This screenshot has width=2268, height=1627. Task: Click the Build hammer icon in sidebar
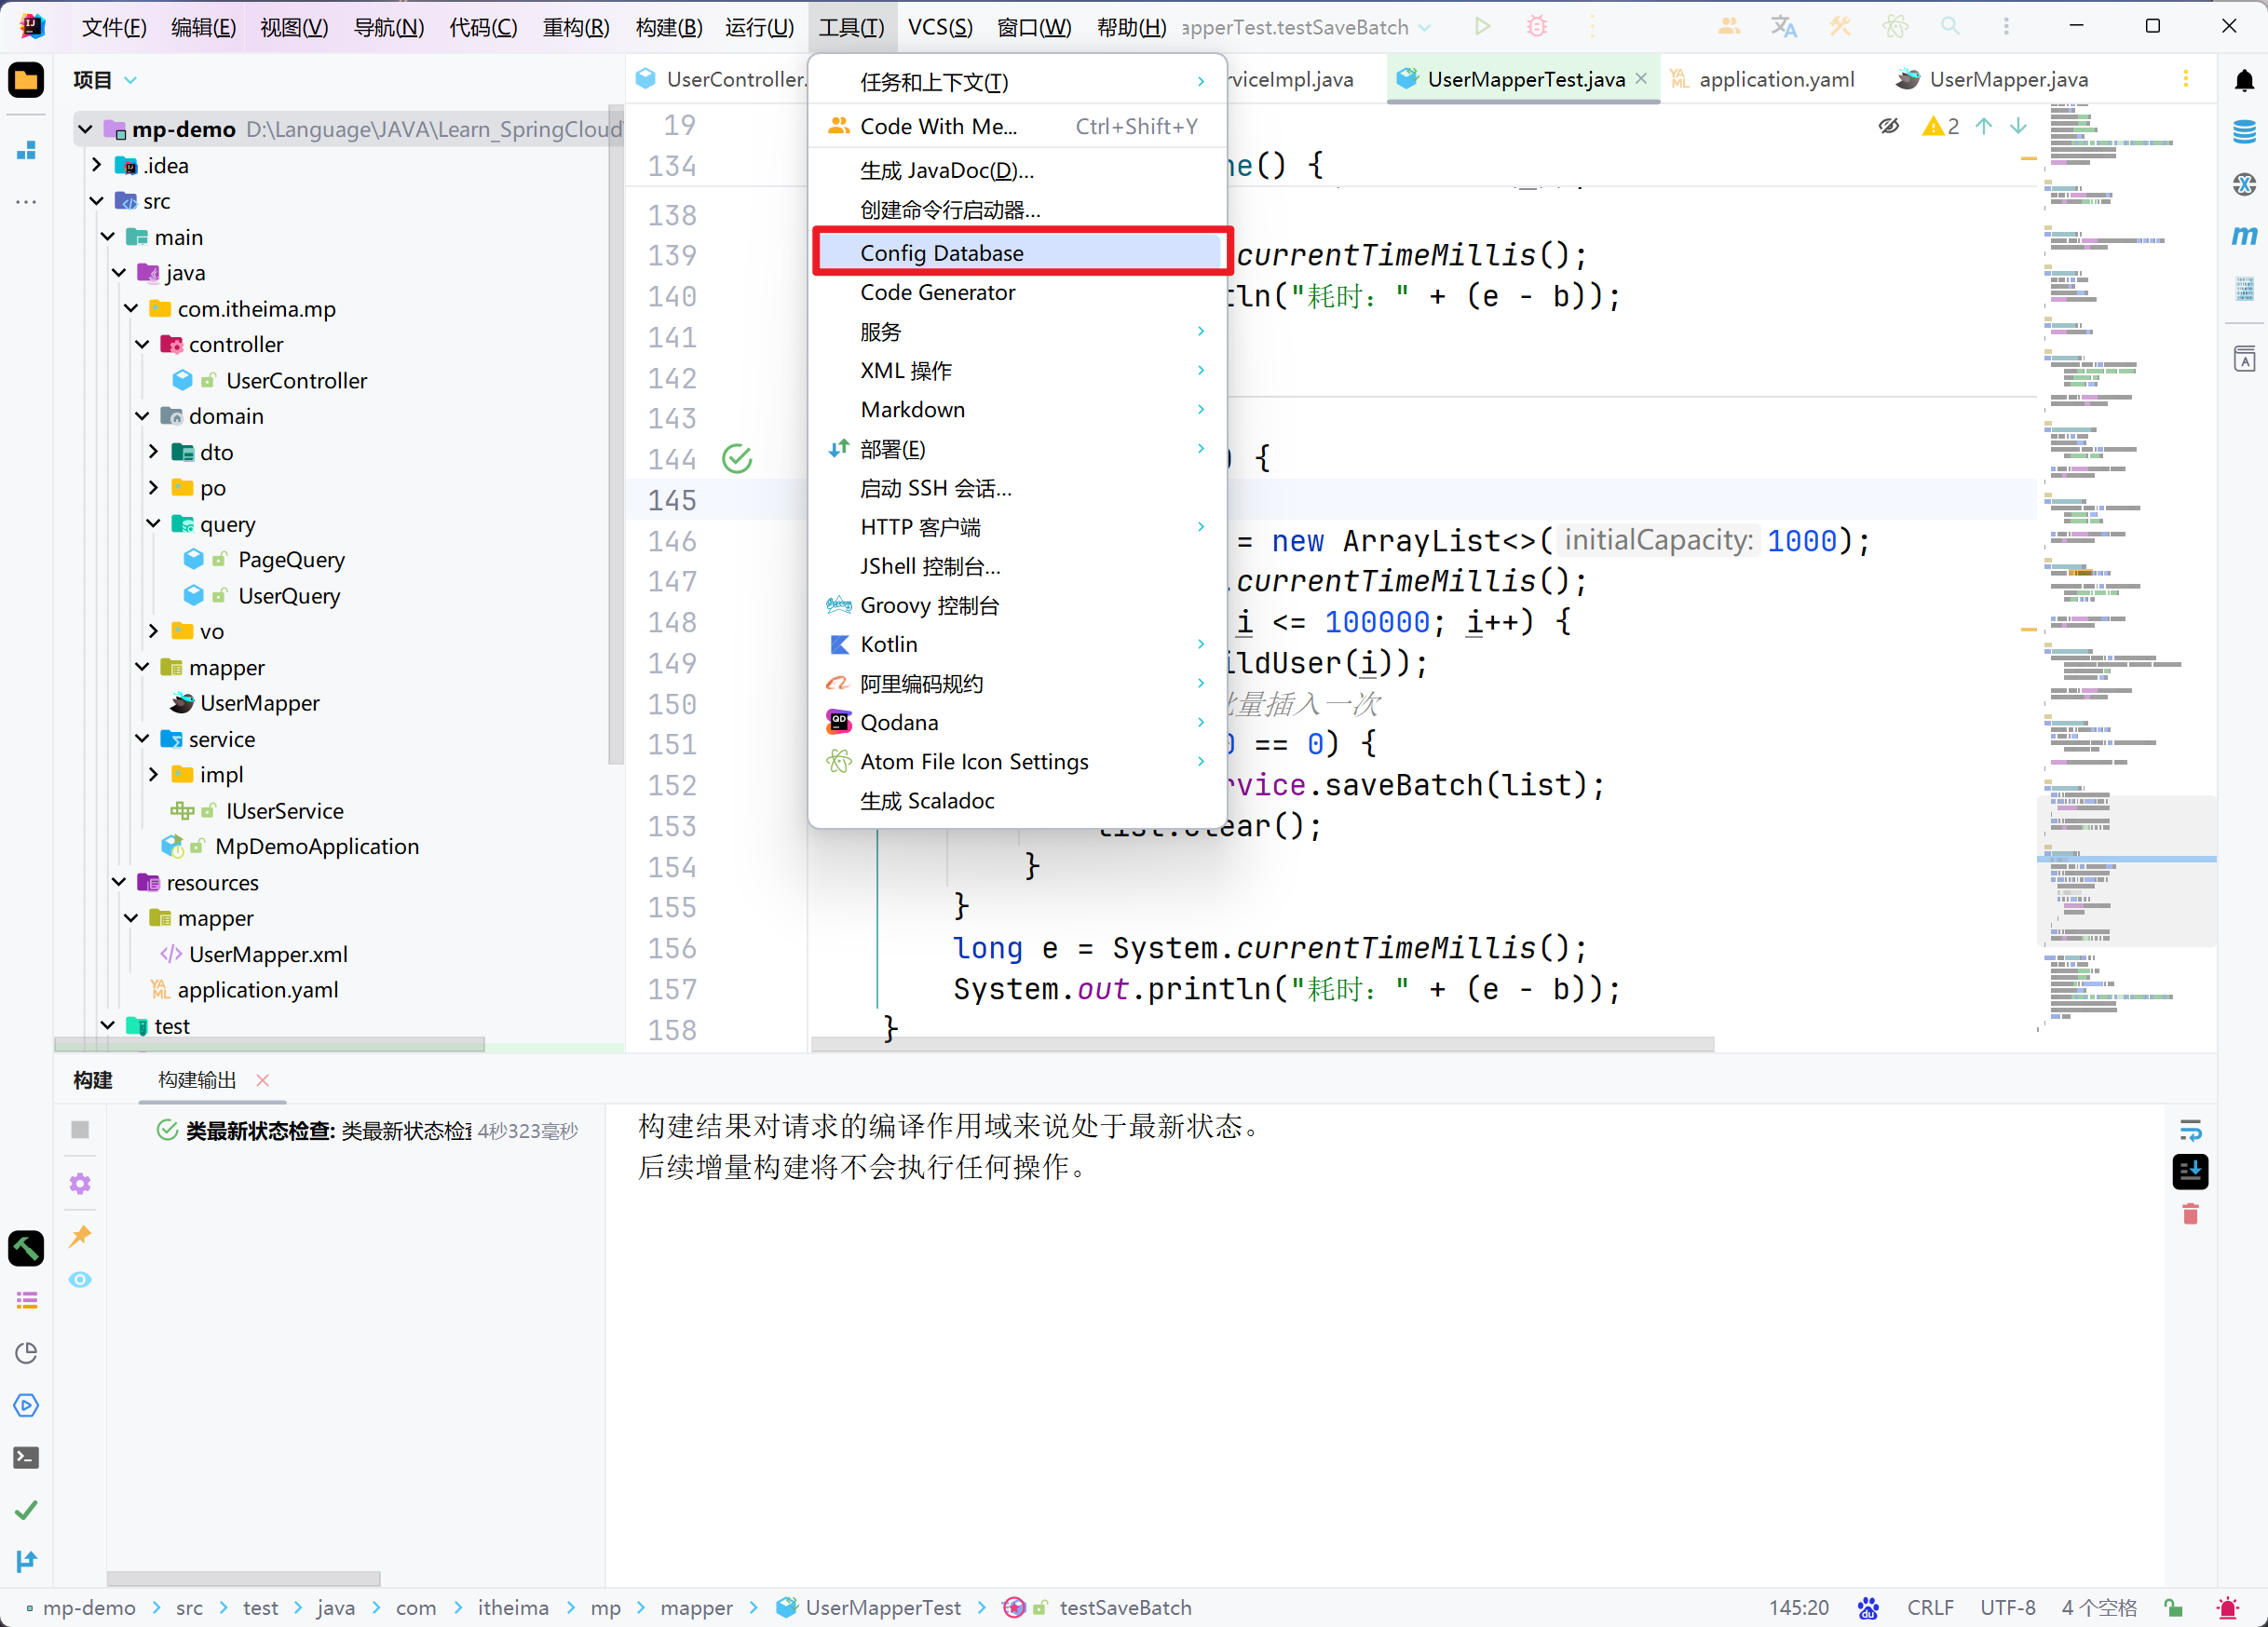click(x=26, y=1248)
